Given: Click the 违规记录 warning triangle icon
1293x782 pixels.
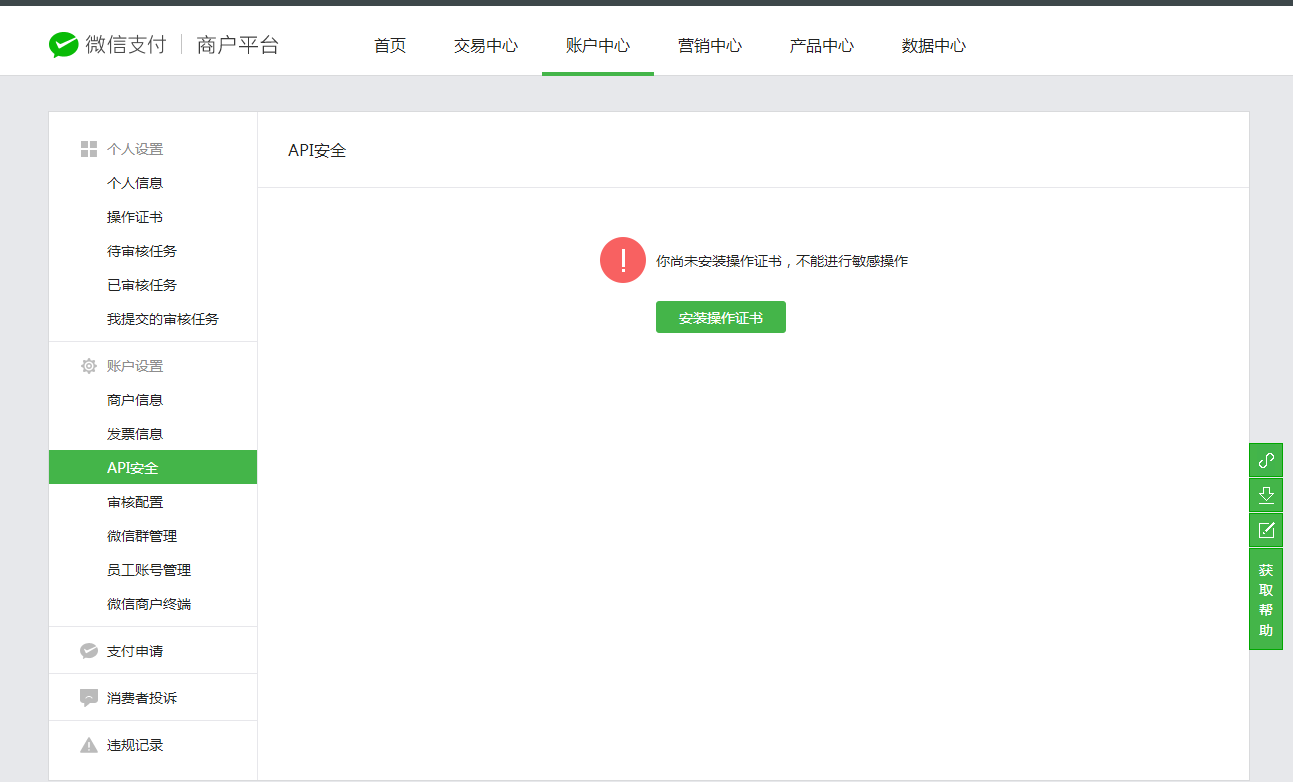Looking at the screenshot, I should tap(89, 745).
